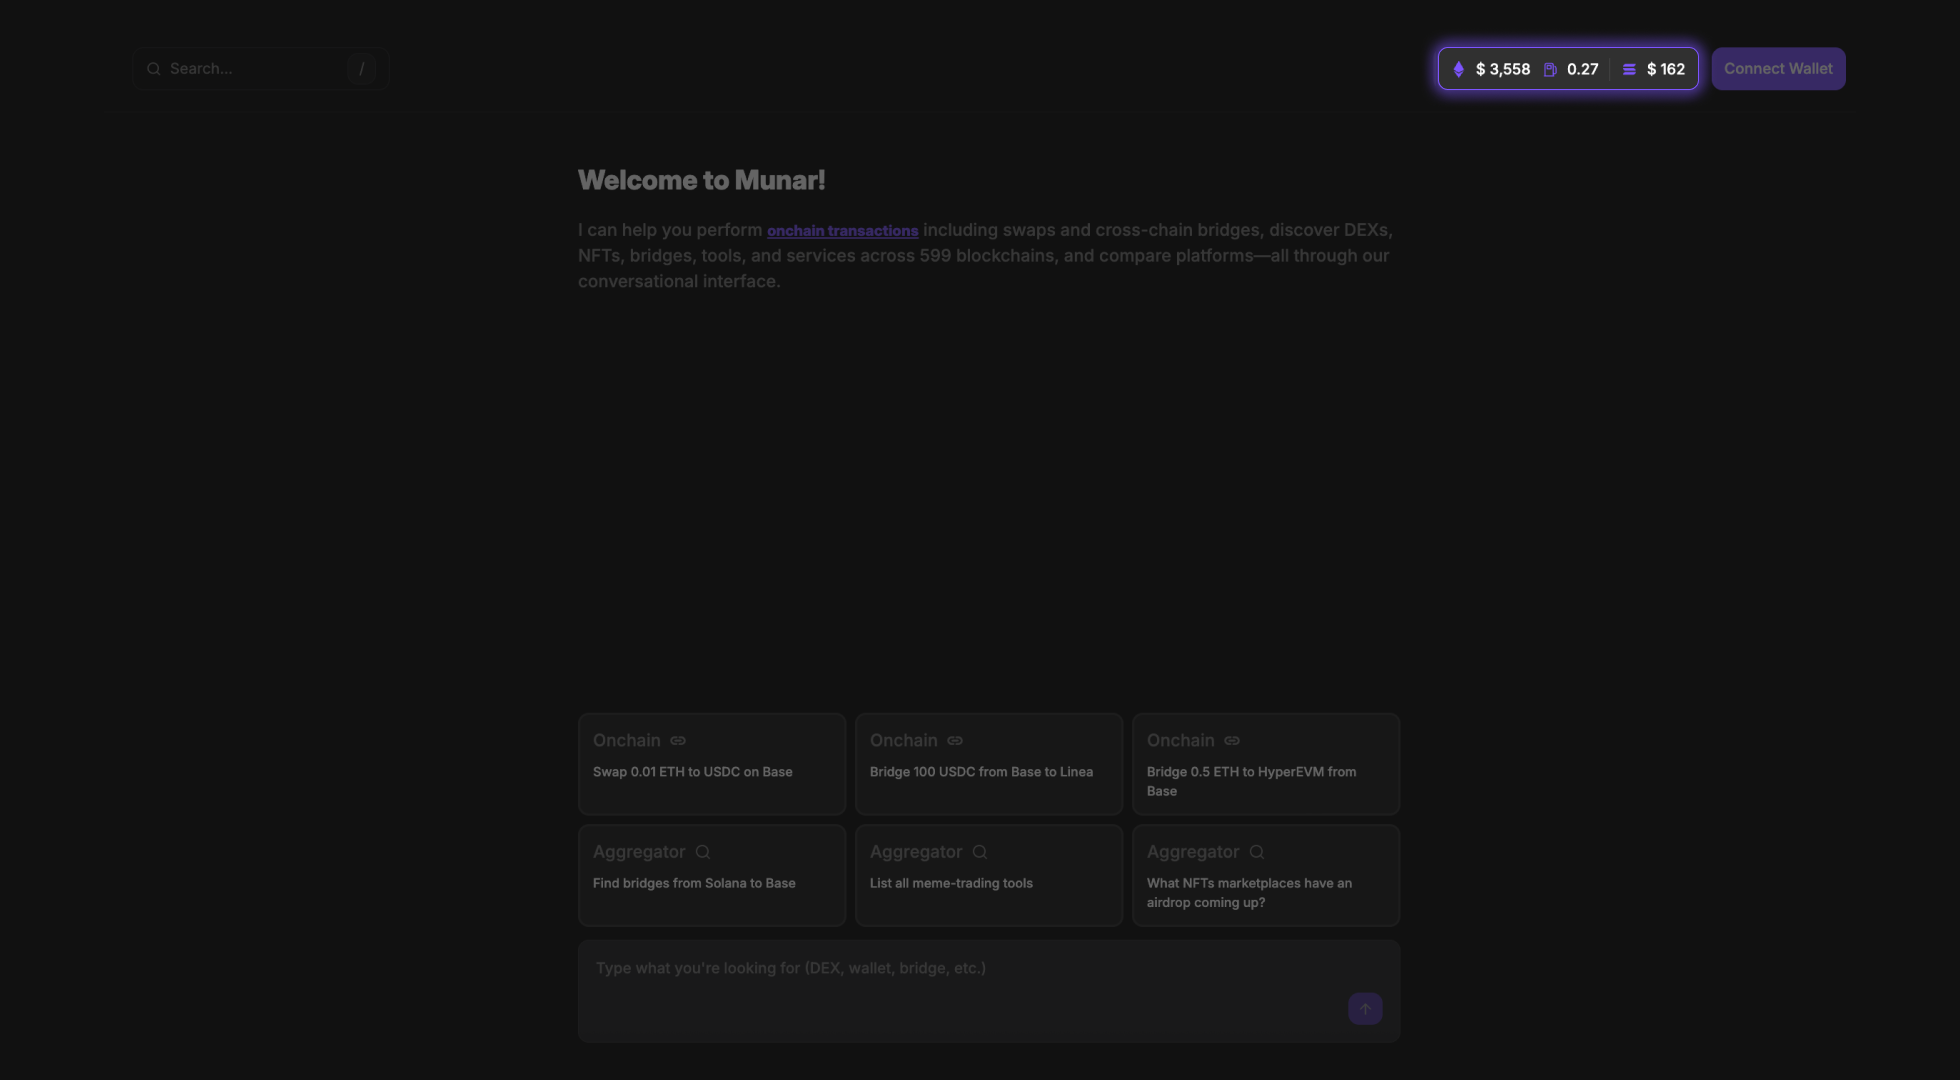
Task: Click link icon on Swap 0.01 ETH card
Action: 678,741
